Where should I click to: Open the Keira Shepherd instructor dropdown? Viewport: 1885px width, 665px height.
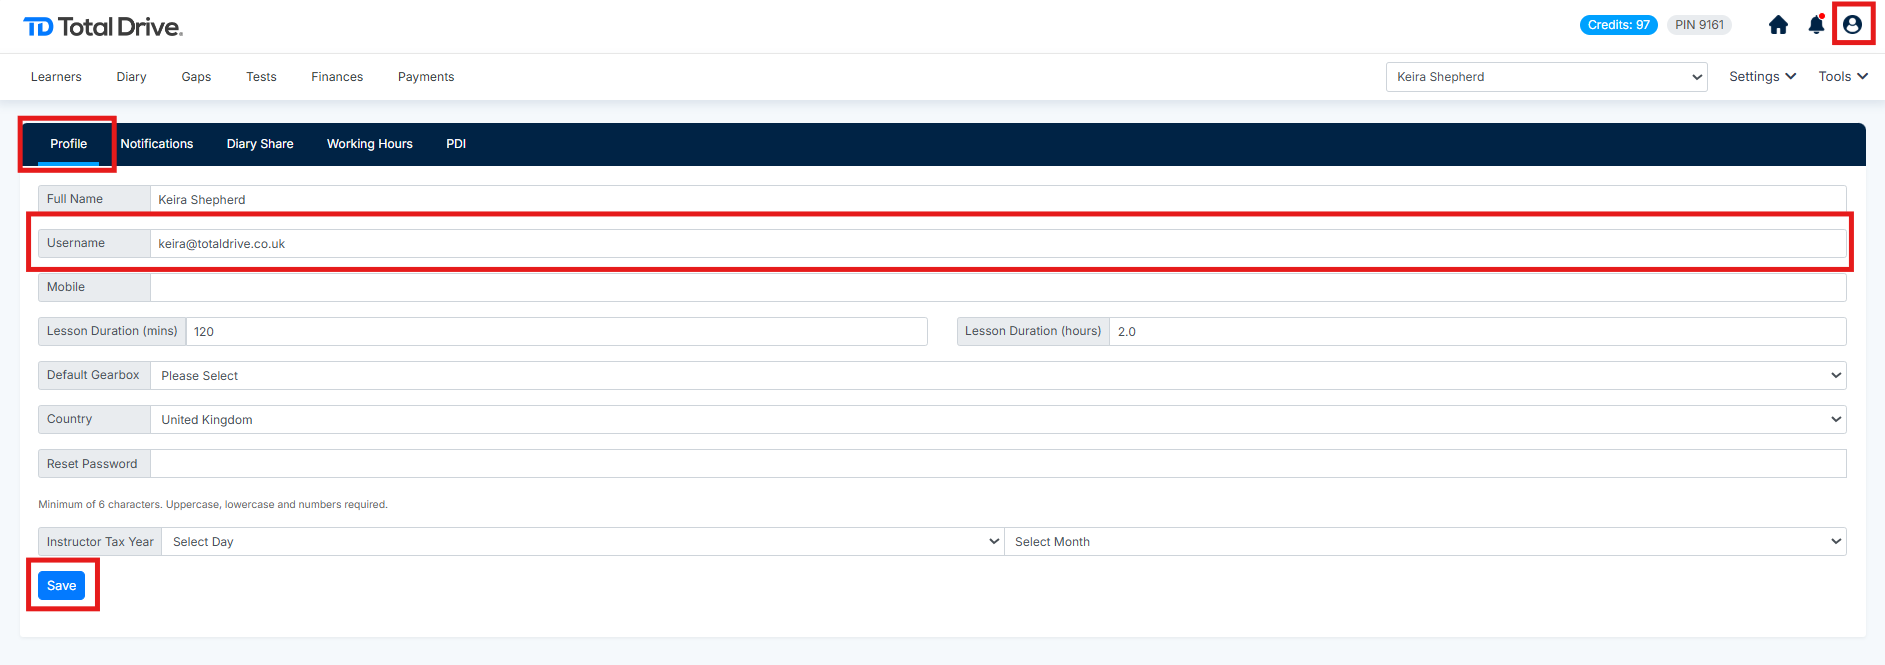pyautogui.click(x=1546, y=77)
